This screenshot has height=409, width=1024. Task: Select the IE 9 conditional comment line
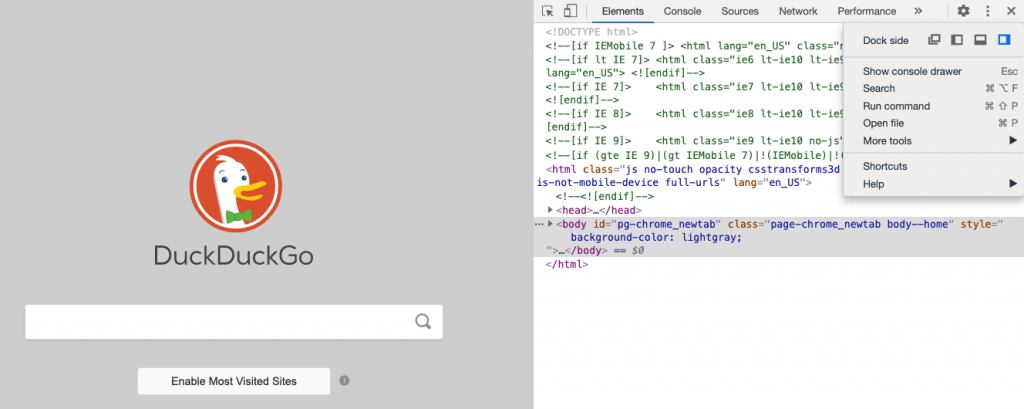click(694, 140)
